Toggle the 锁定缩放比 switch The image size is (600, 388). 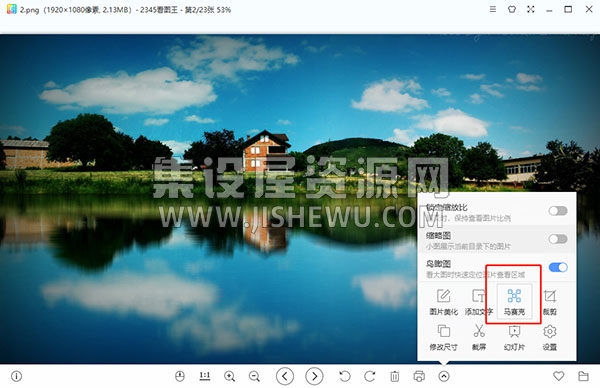point(558,210)
